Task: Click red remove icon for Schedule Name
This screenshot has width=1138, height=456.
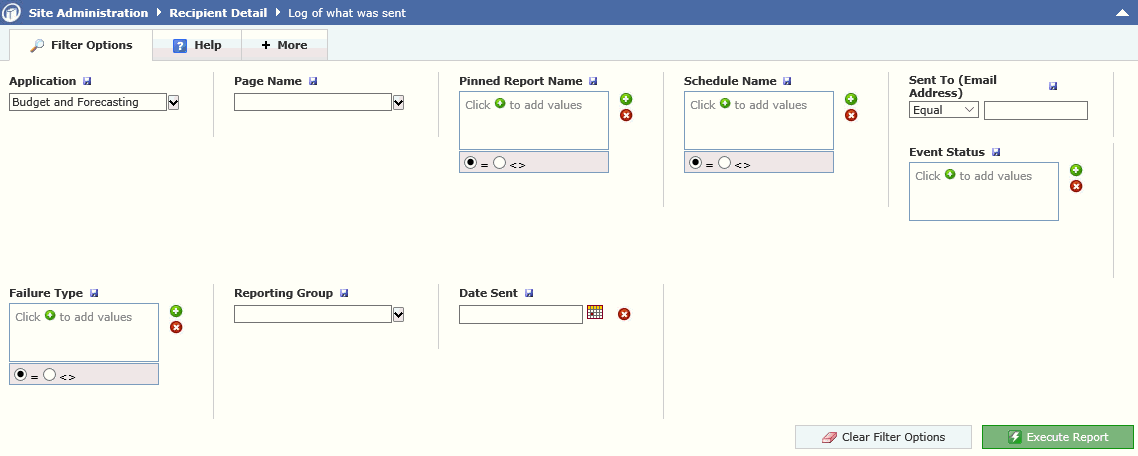Action: click(851, 115)
